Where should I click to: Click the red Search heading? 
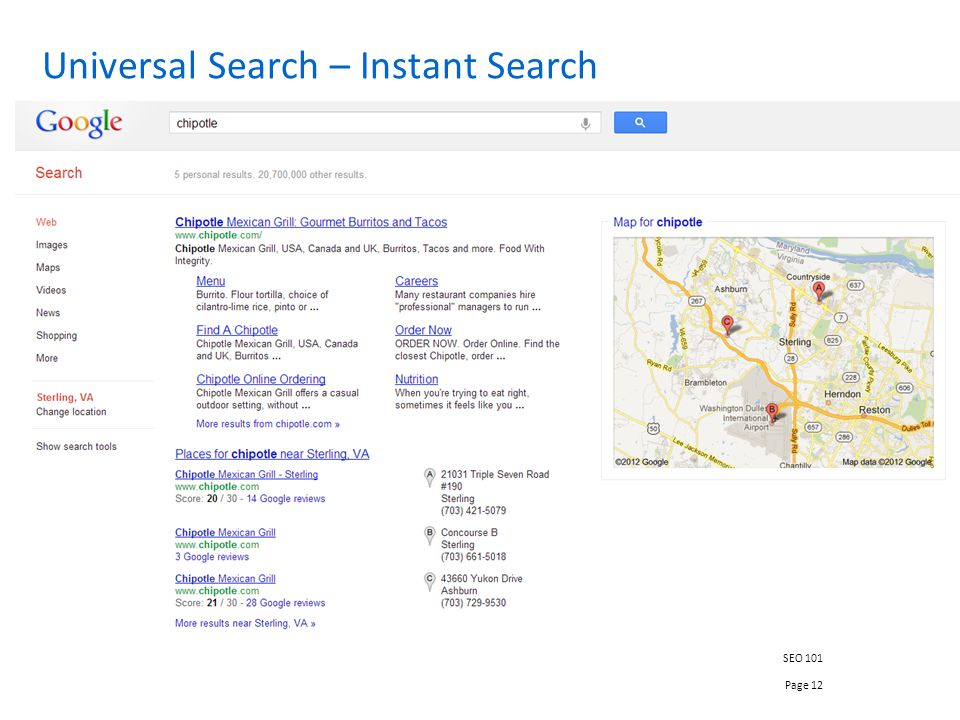[x=59, y=173]
